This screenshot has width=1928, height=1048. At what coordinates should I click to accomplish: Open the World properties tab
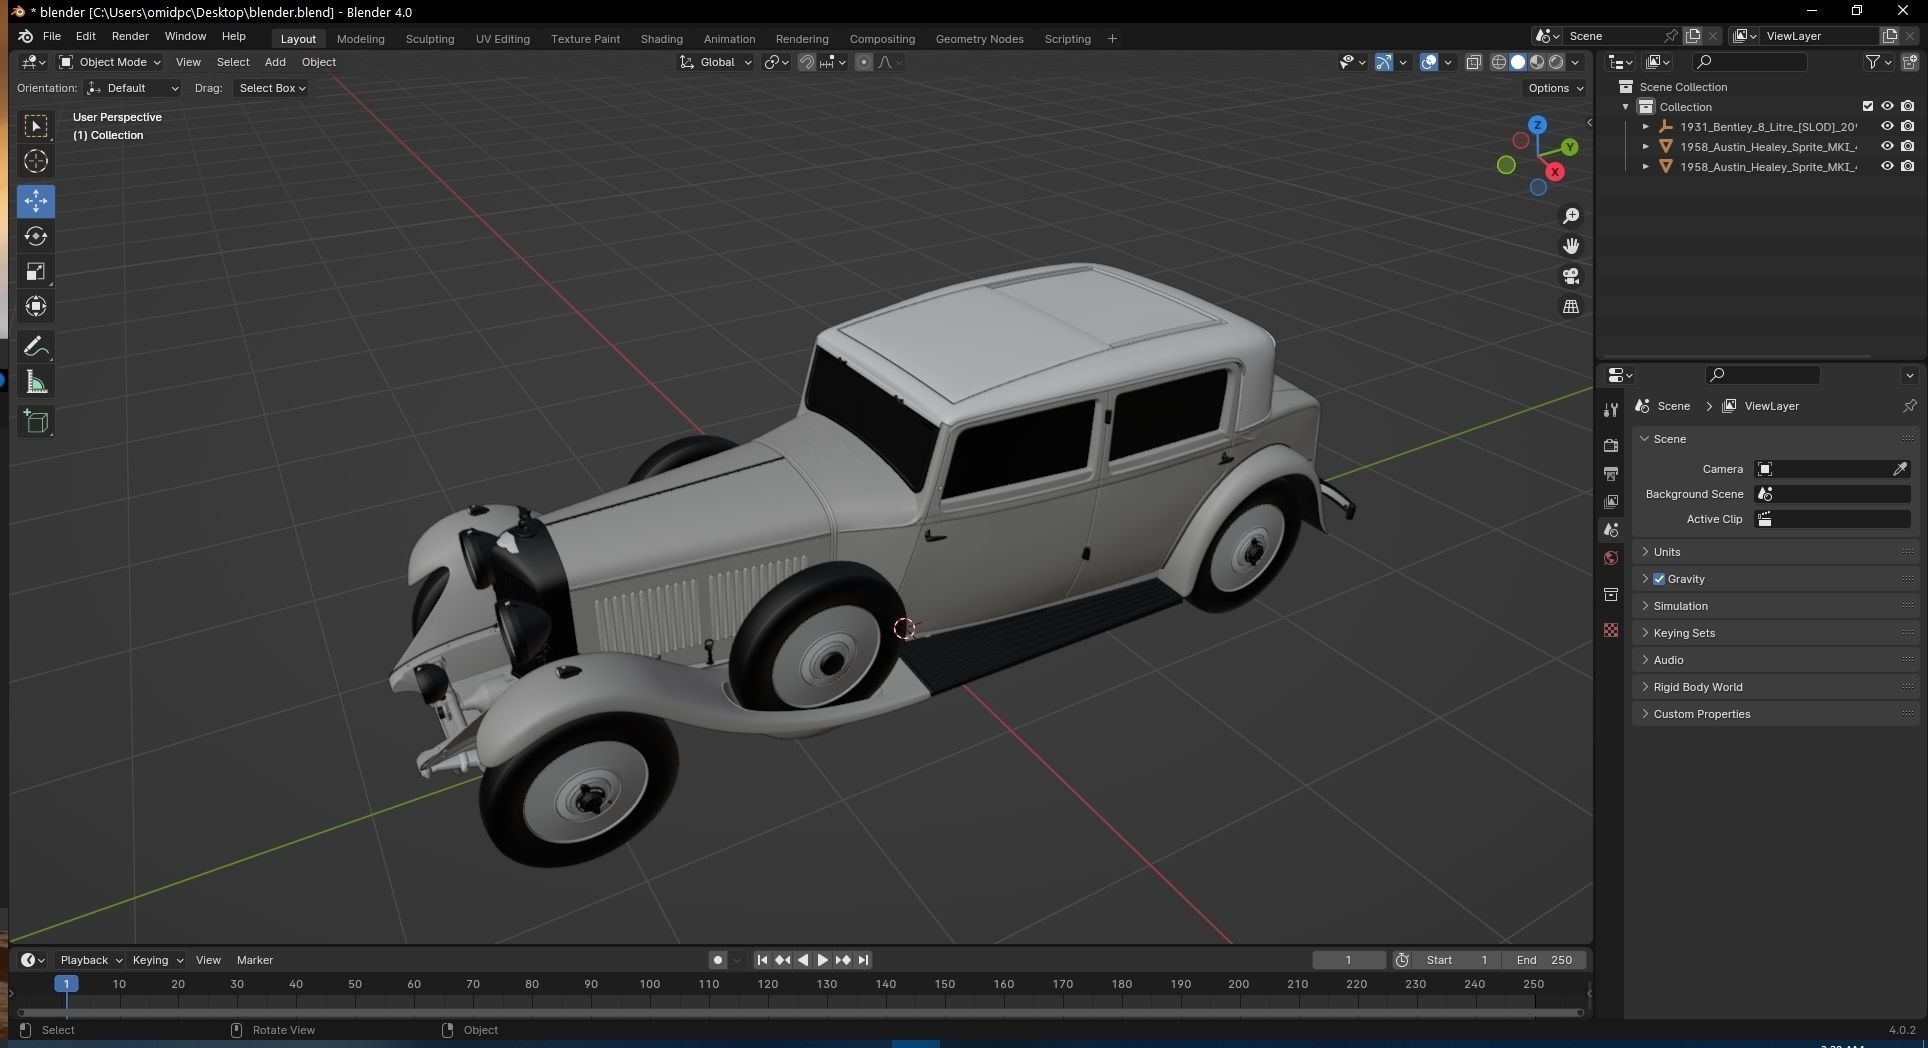[1611, 558]
